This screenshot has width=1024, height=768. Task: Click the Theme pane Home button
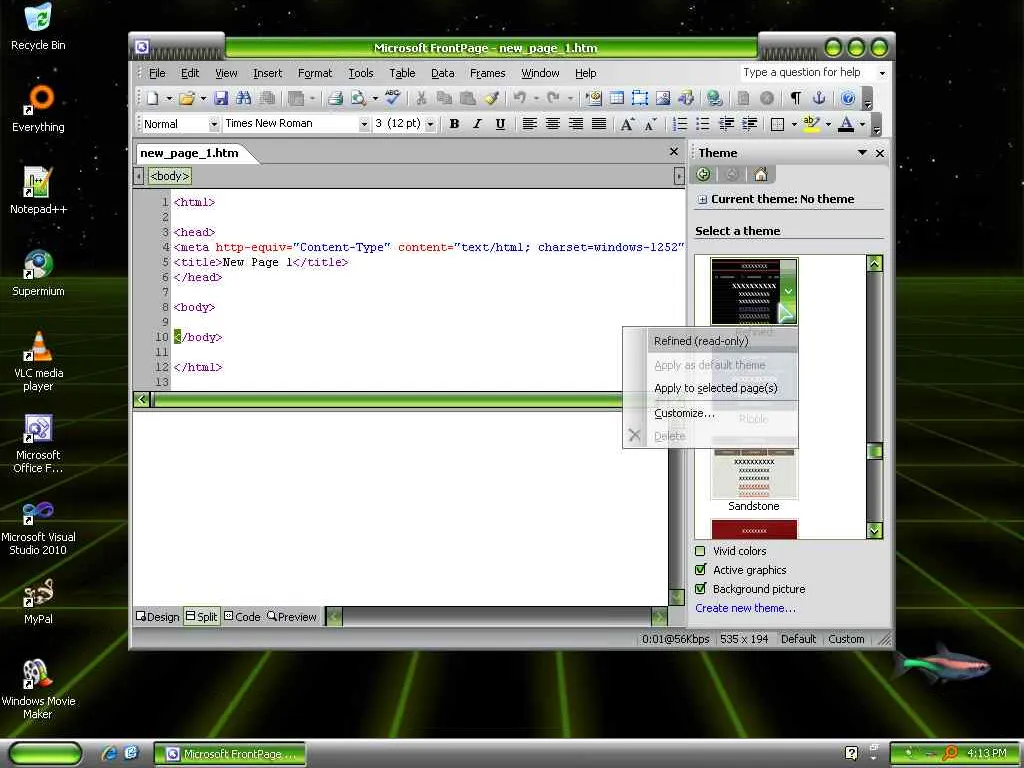[760, 174]
